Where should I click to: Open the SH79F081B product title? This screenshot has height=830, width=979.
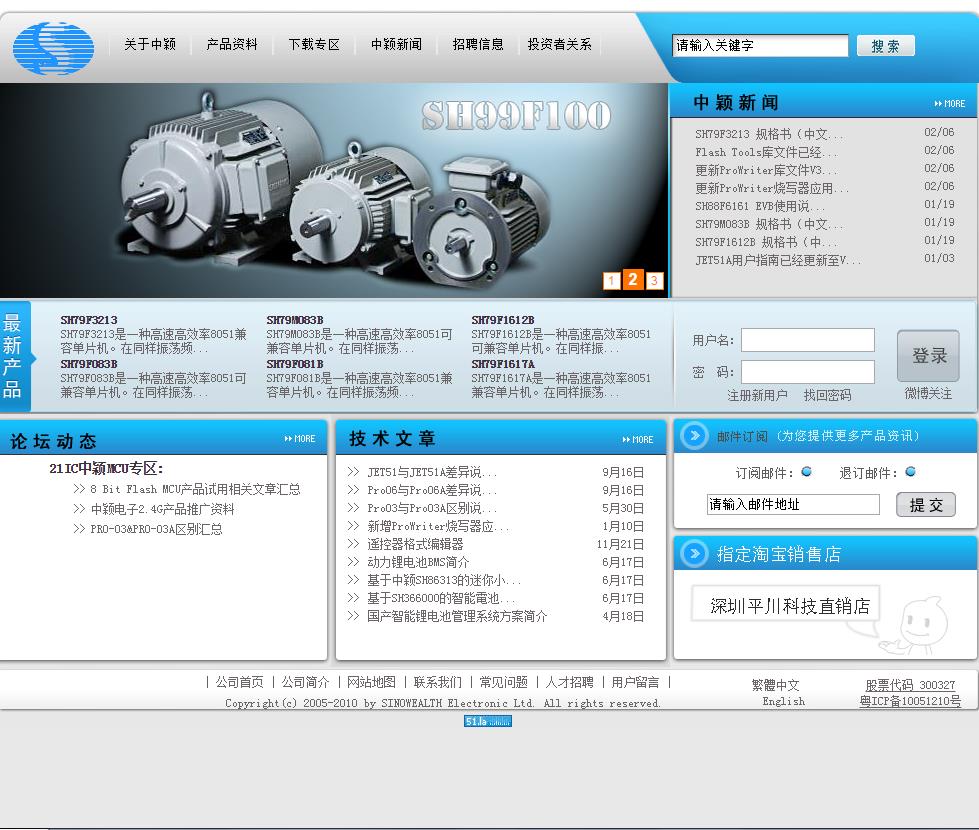pos(295,363)
